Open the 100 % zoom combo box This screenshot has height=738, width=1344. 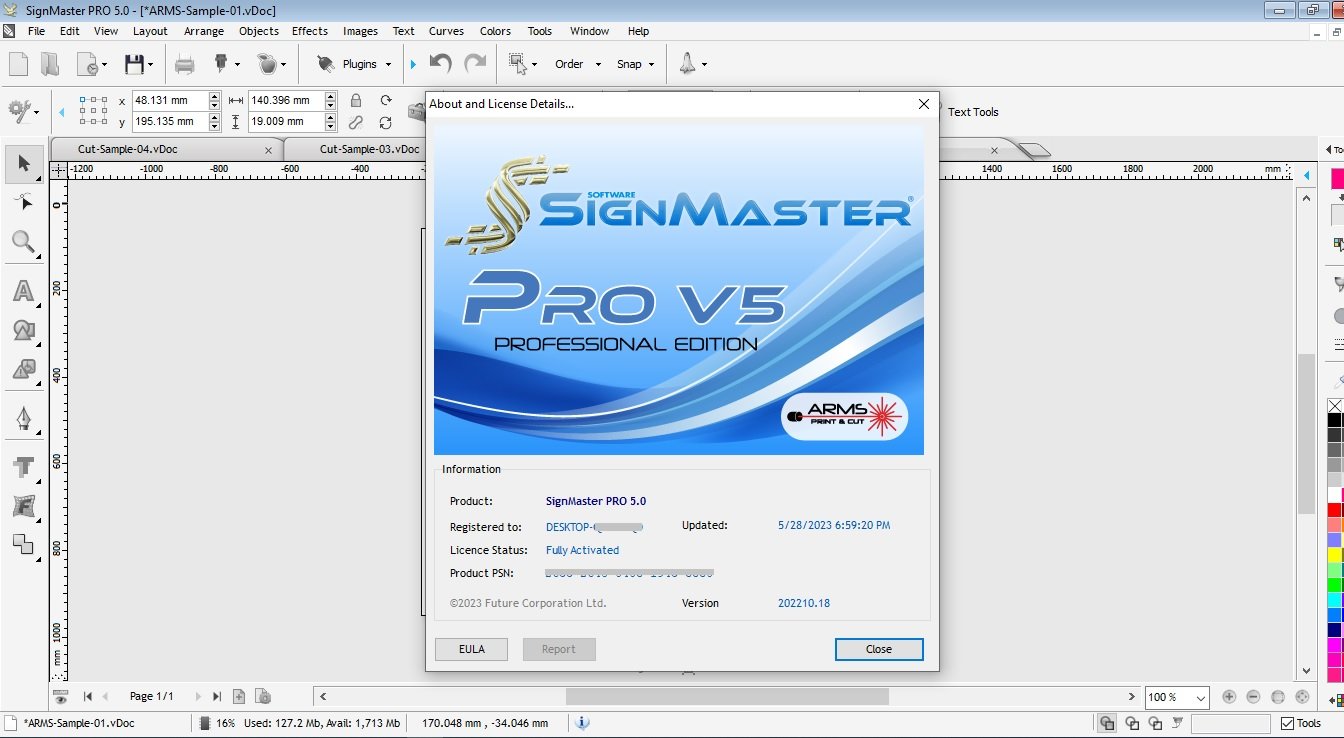coord(1177,697)
